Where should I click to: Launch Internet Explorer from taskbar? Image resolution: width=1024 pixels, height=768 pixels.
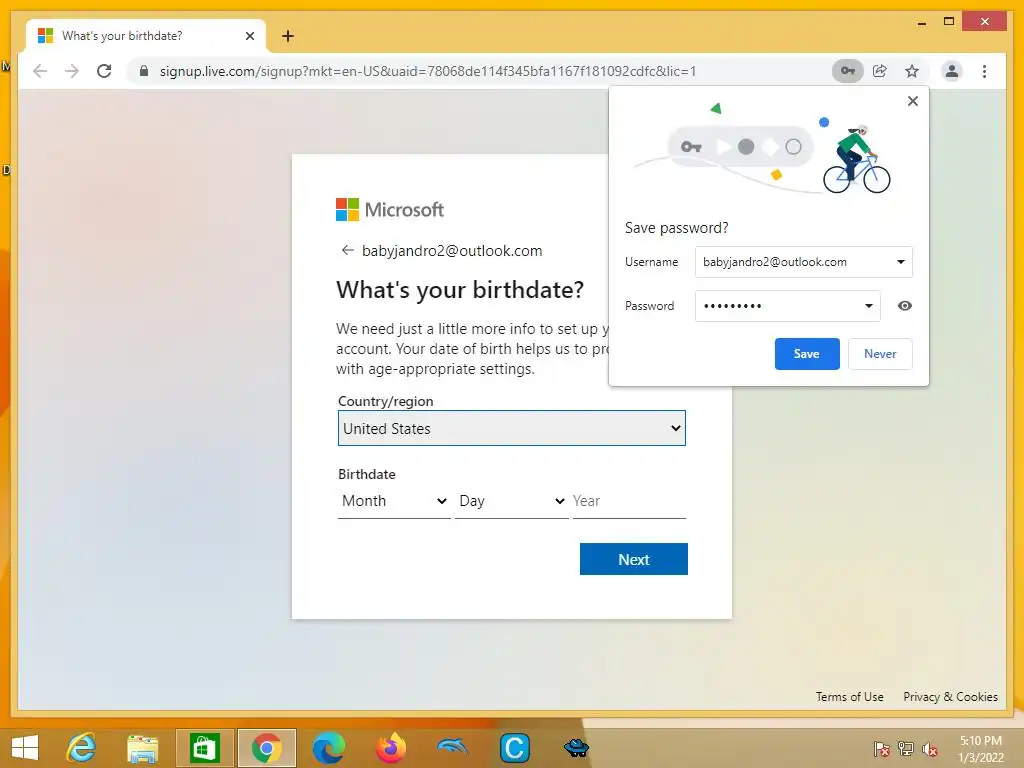[81, 747]
